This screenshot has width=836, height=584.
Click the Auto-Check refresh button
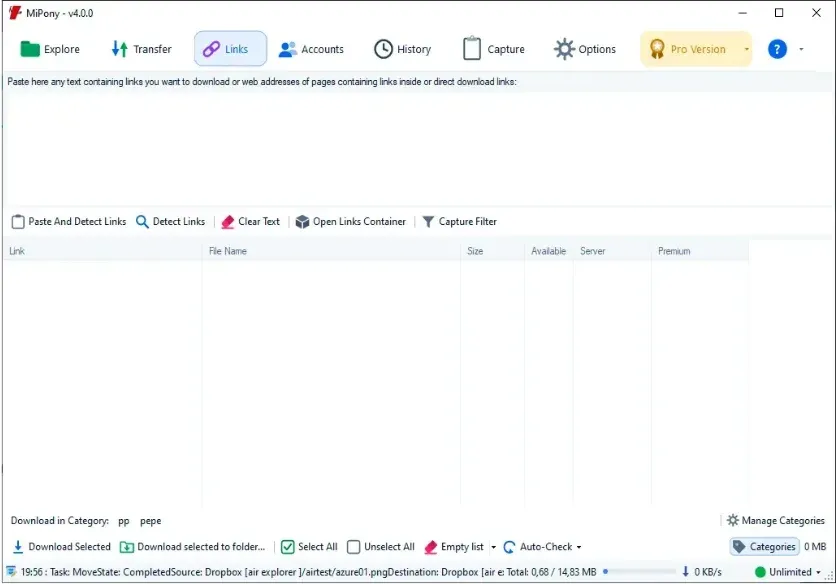[x=538, y=547]
